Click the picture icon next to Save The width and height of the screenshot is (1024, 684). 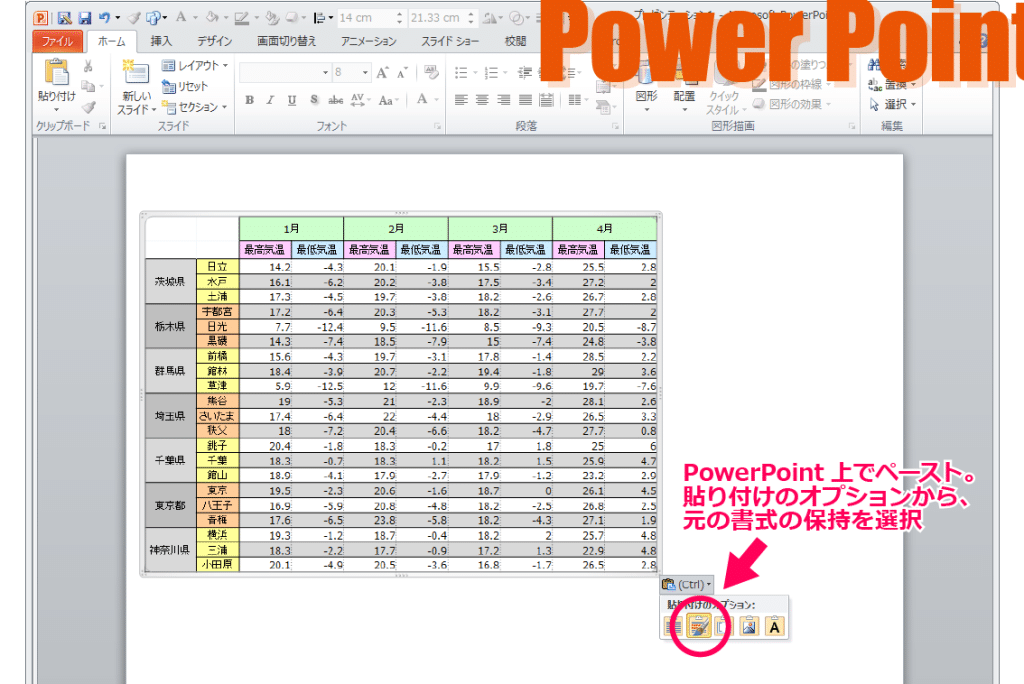[65, 18]
